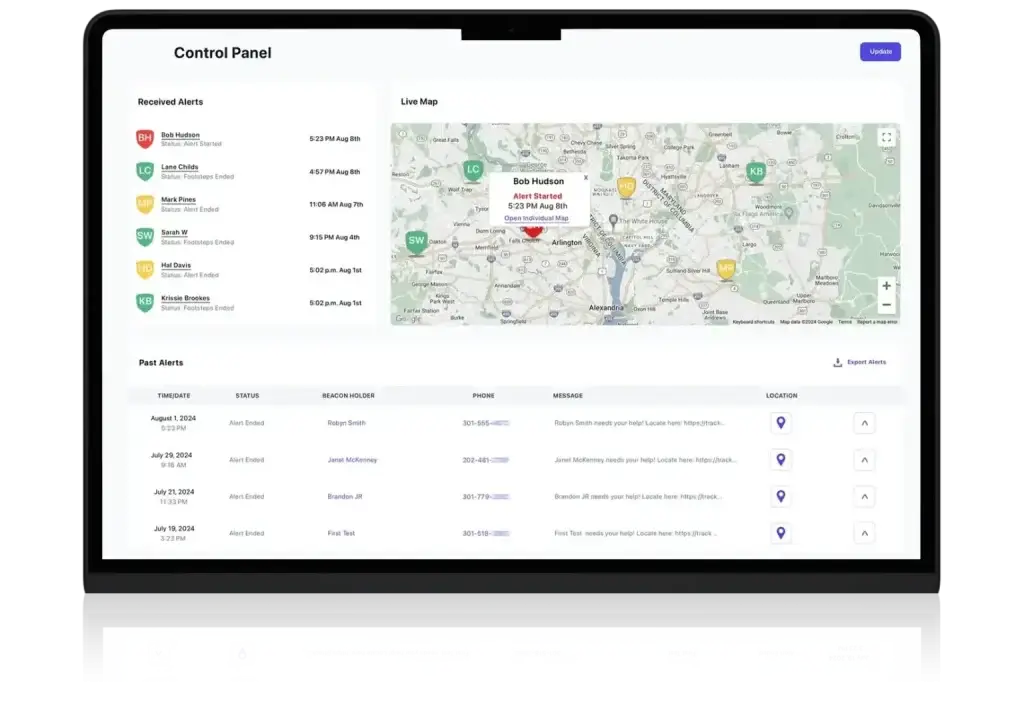
Task: Open Janet McKenney beacon holder link
Action: point(352,460)
